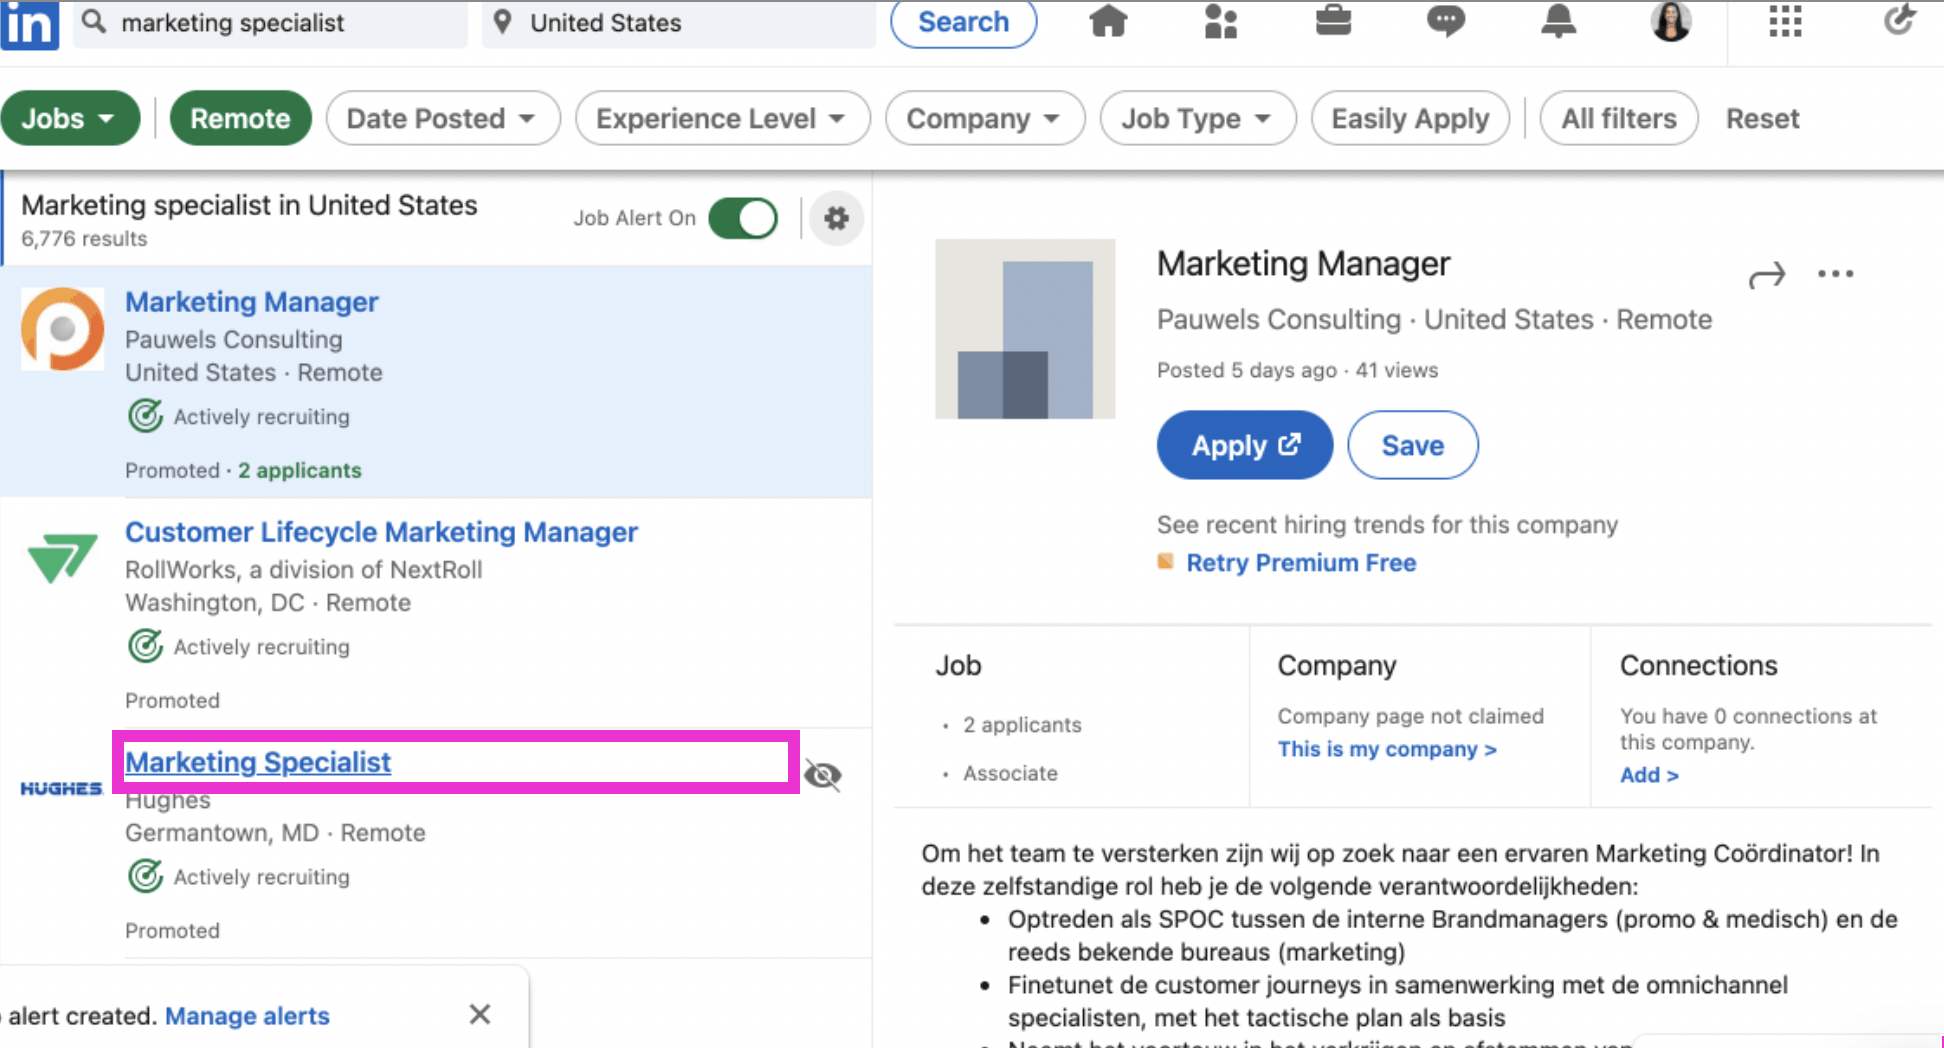Click the United States location field
1944x1048 pixels.
tap(680, 23)
